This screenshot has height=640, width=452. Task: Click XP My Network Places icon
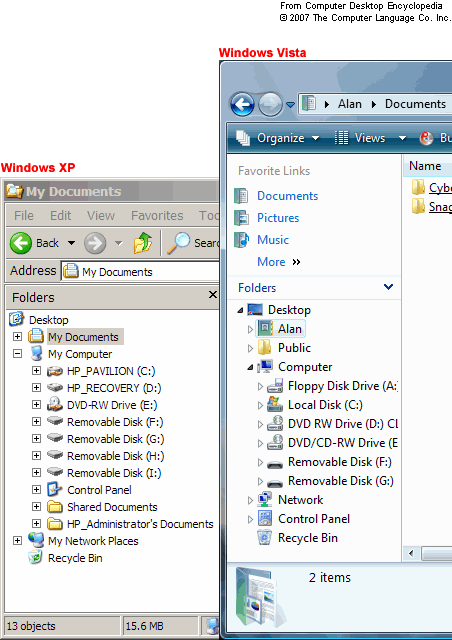click(36, 540)
